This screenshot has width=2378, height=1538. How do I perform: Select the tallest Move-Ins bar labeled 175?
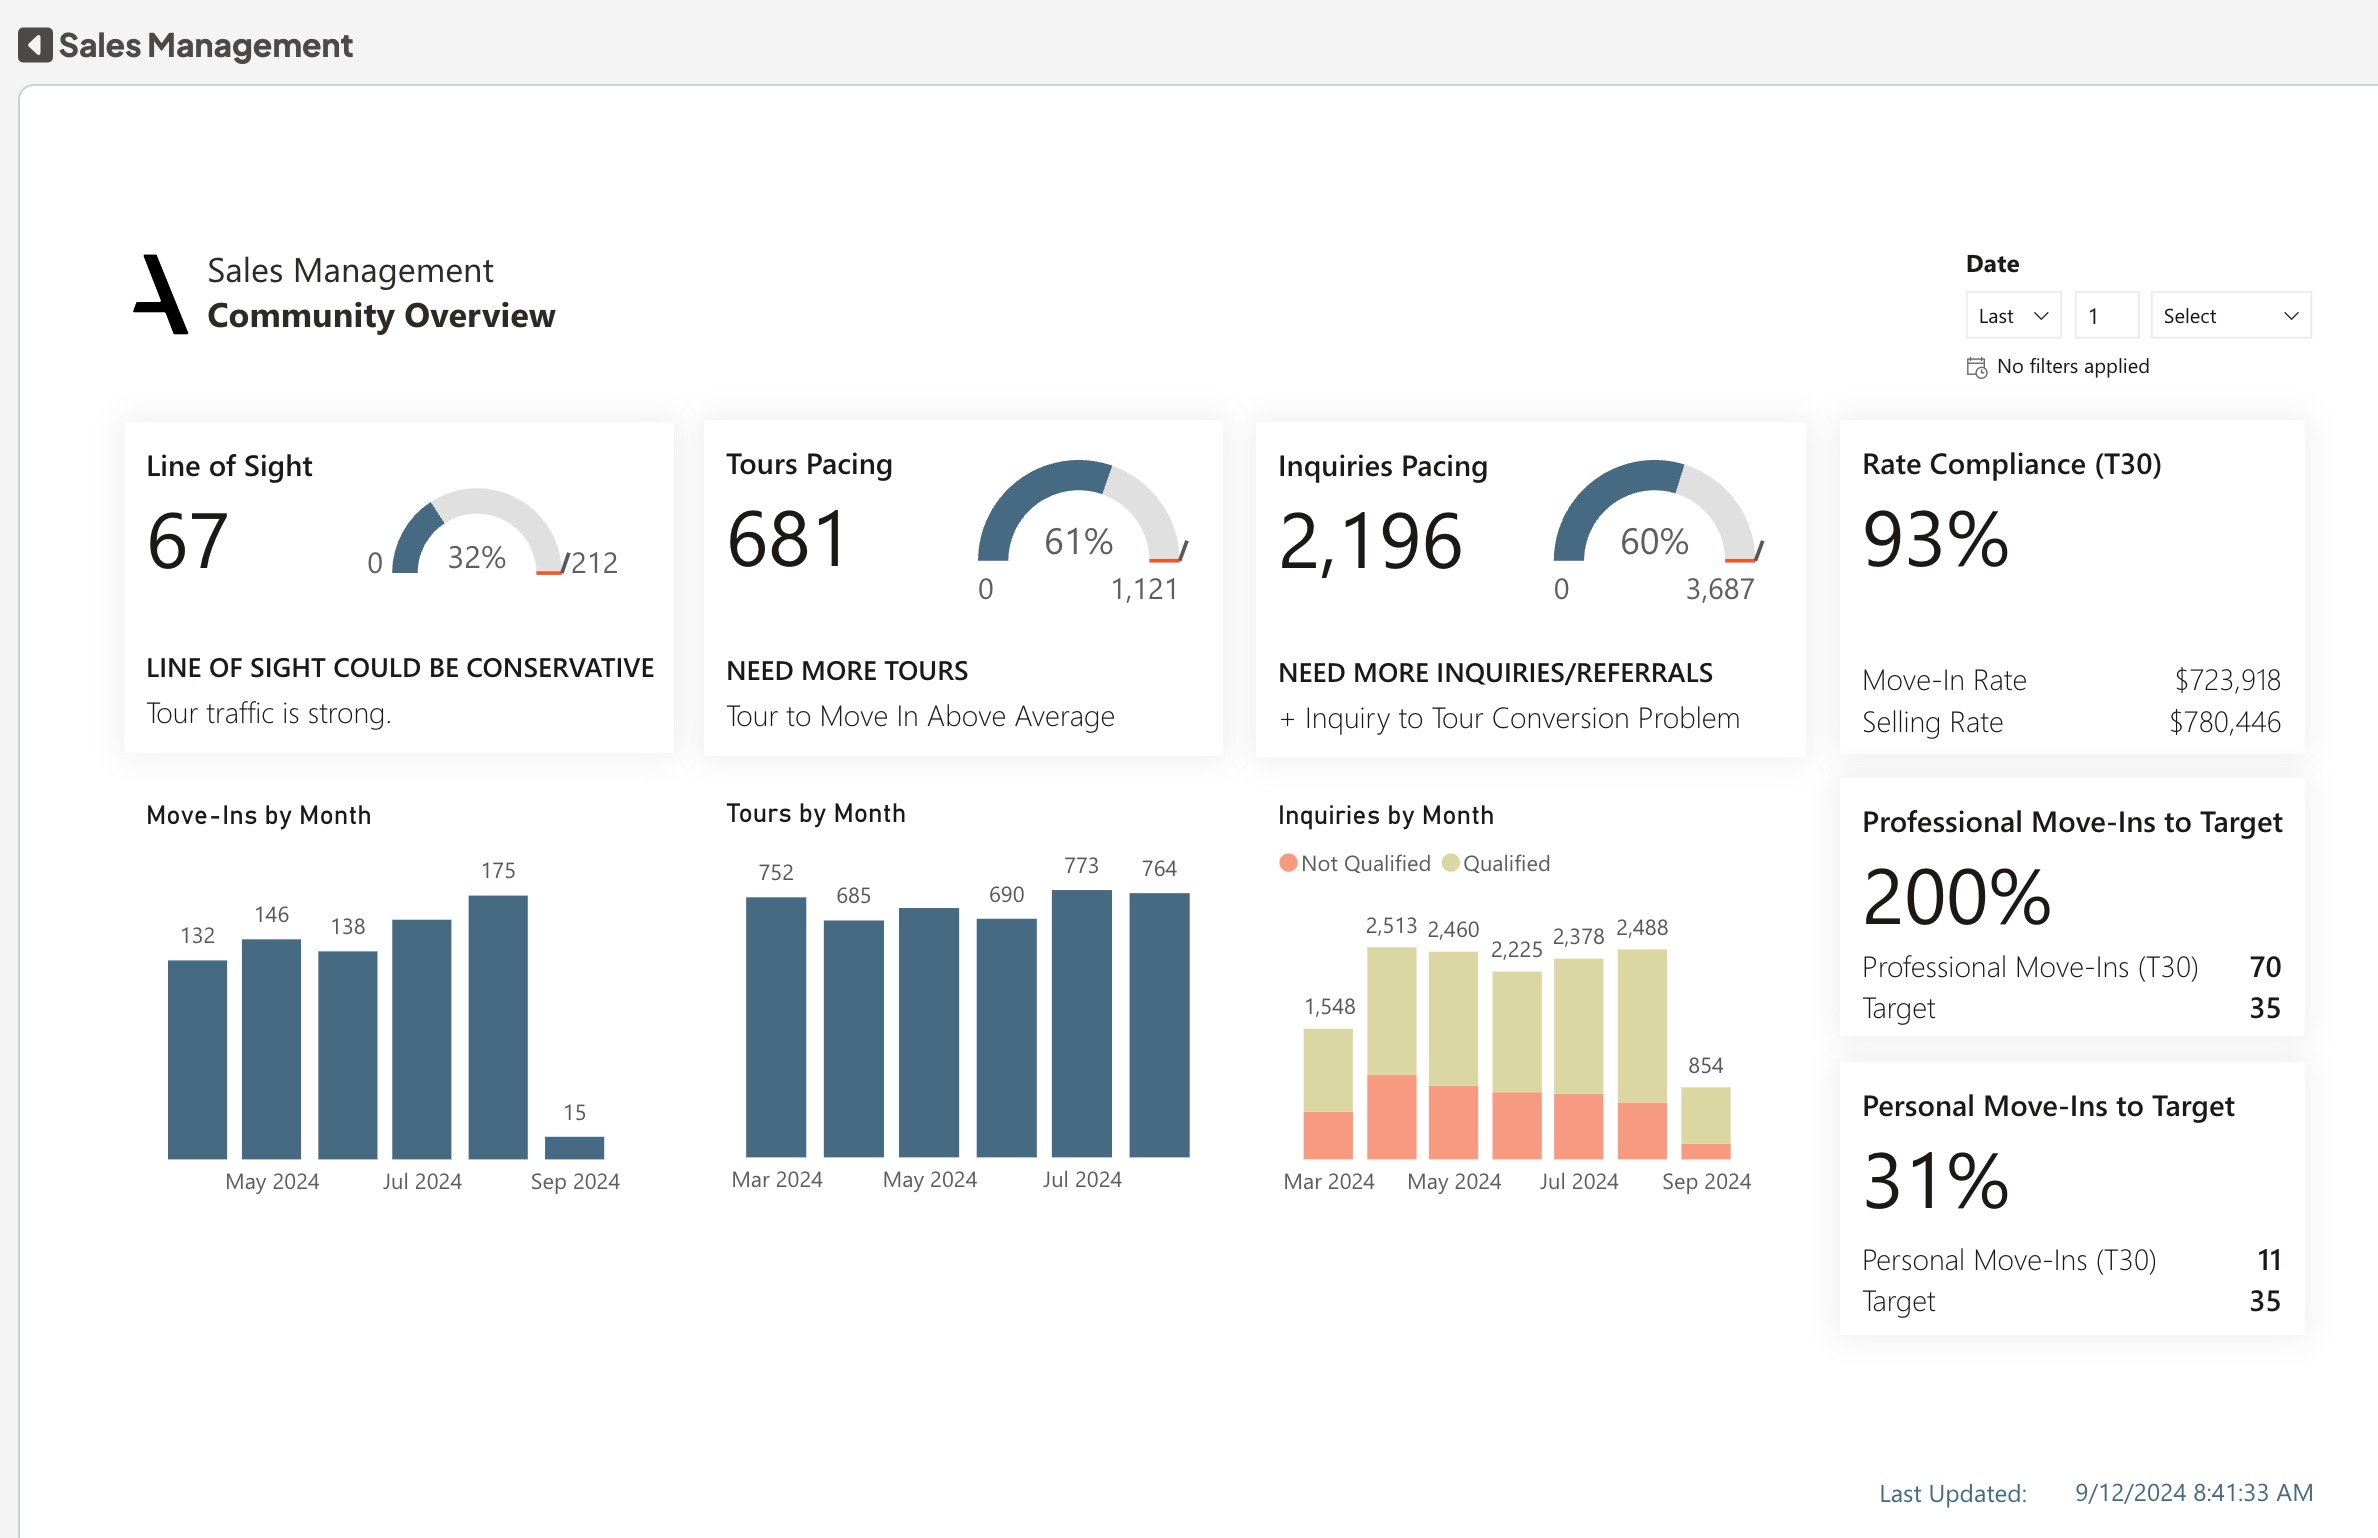point(498,1026)
